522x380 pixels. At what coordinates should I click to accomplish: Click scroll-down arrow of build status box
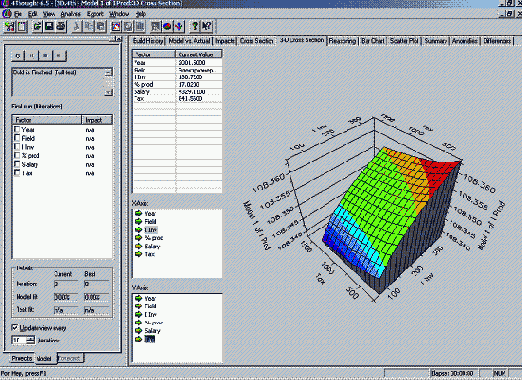click(x=108, y=92)
